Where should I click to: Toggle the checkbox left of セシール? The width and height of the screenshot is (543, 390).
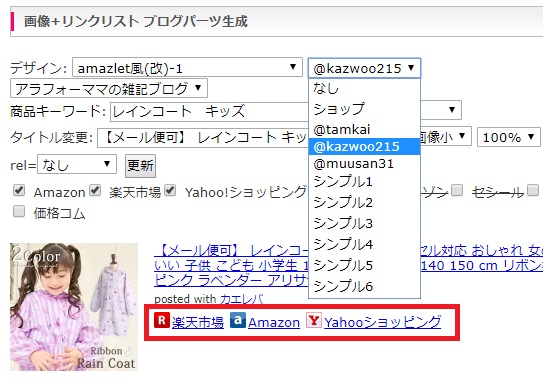[457, 190]
